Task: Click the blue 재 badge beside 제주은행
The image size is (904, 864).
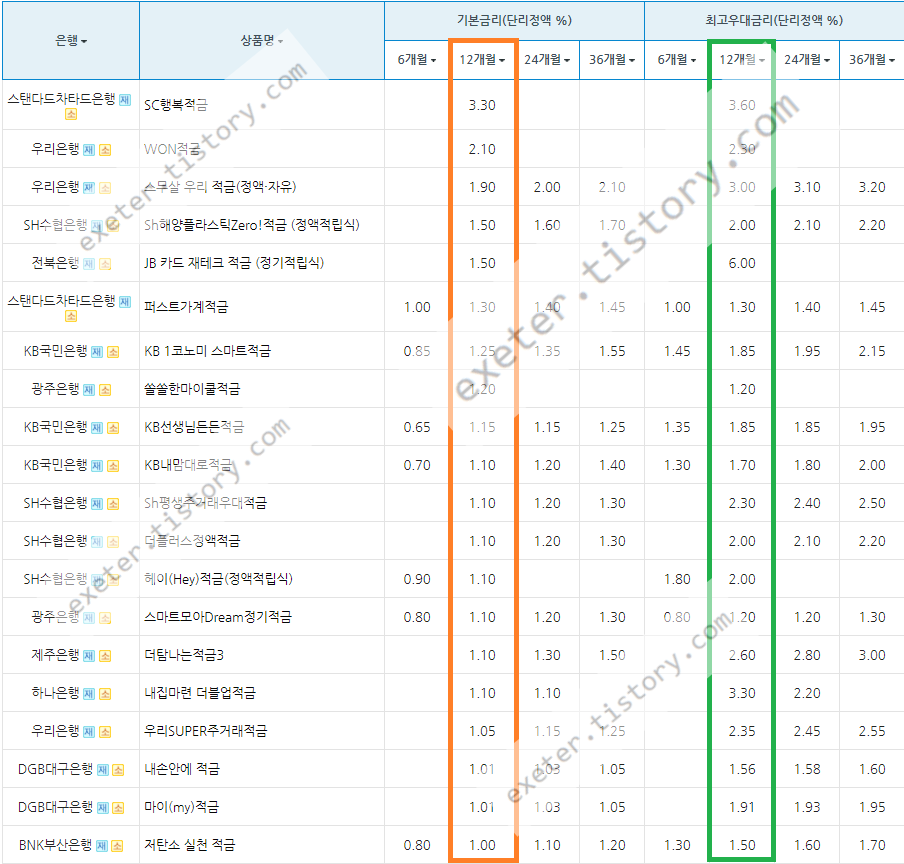Action: pyautogui.click(x=89, y=656)
